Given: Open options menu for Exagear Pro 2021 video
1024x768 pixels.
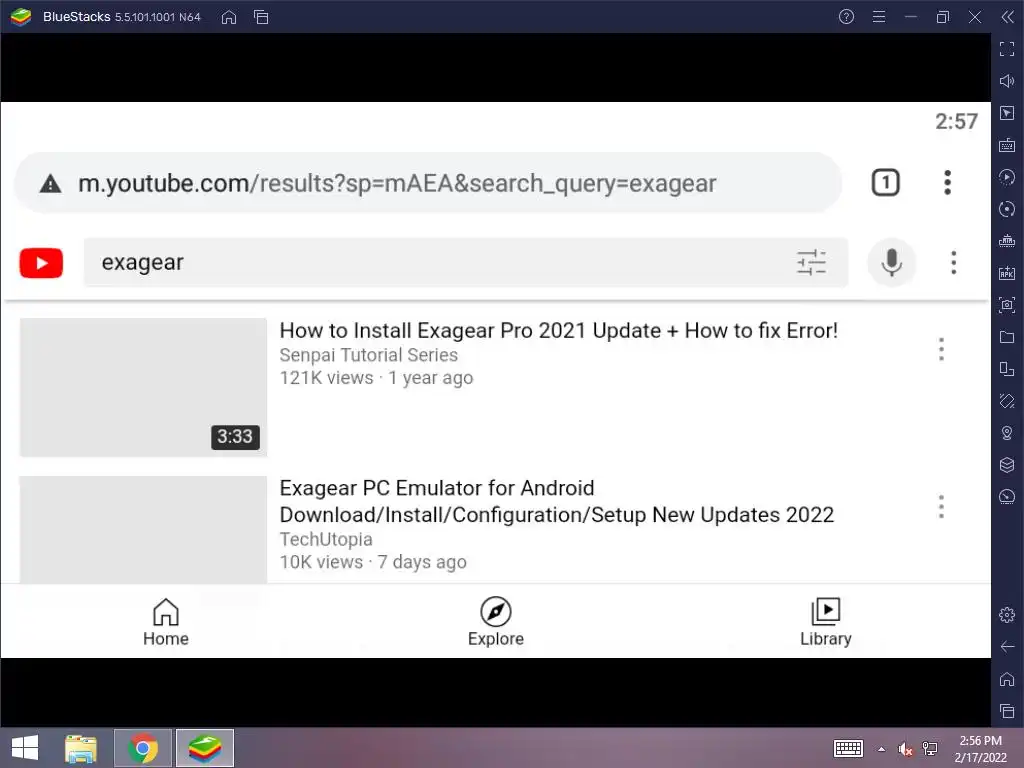Looking at the screenshot, I should click(941, 349).
